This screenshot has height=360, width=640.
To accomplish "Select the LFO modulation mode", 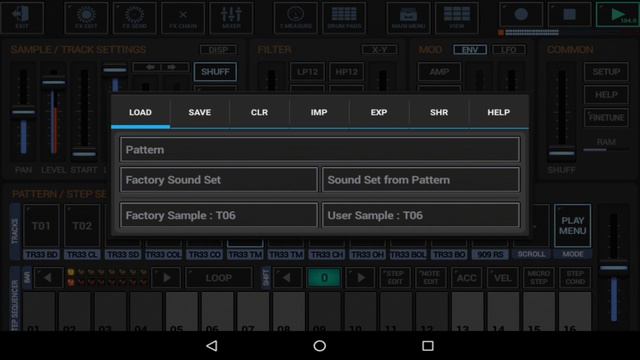I will point(509,50).
